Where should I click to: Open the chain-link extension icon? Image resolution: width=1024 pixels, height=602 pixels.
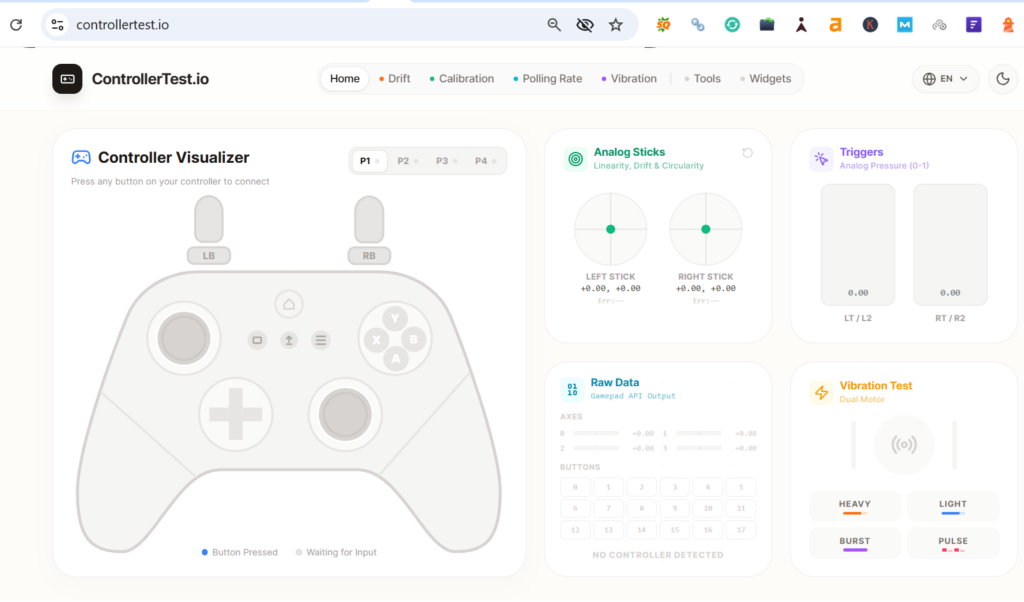coord(697,25)
